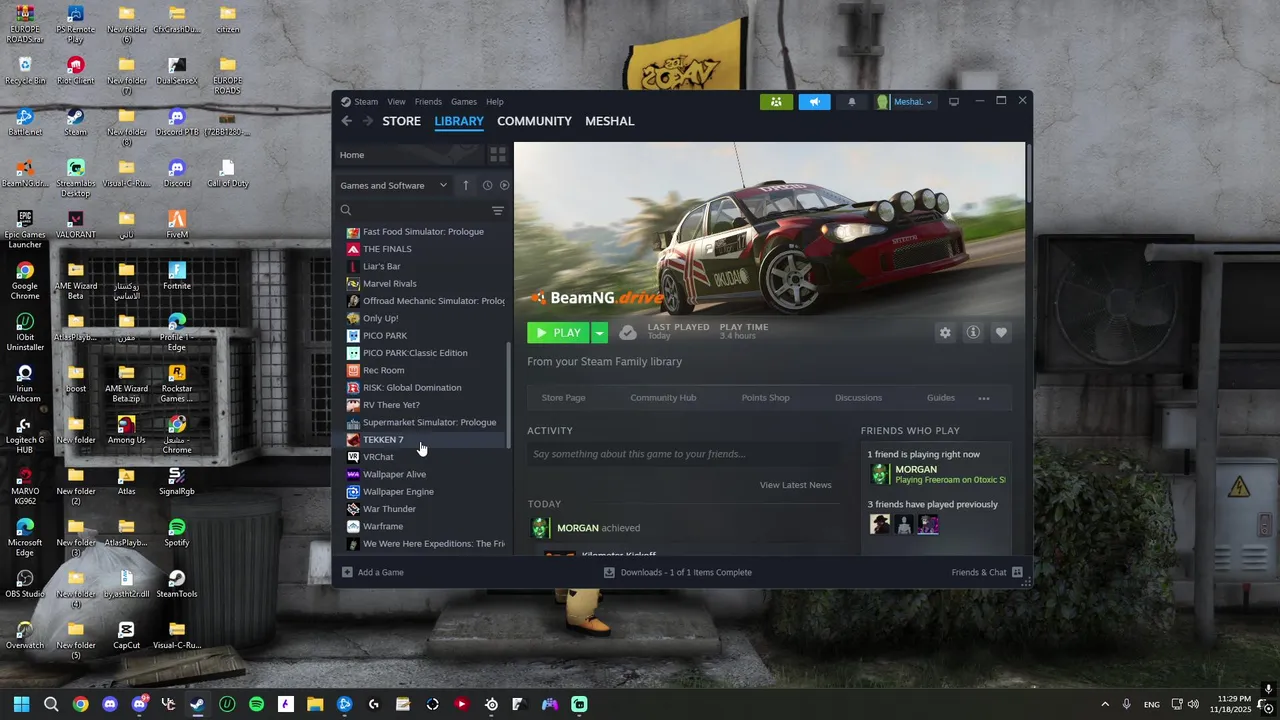Add BeamNG.drive to favorites heart
The height and width of the screenshot is (720, 1280).
[1001, 333]
